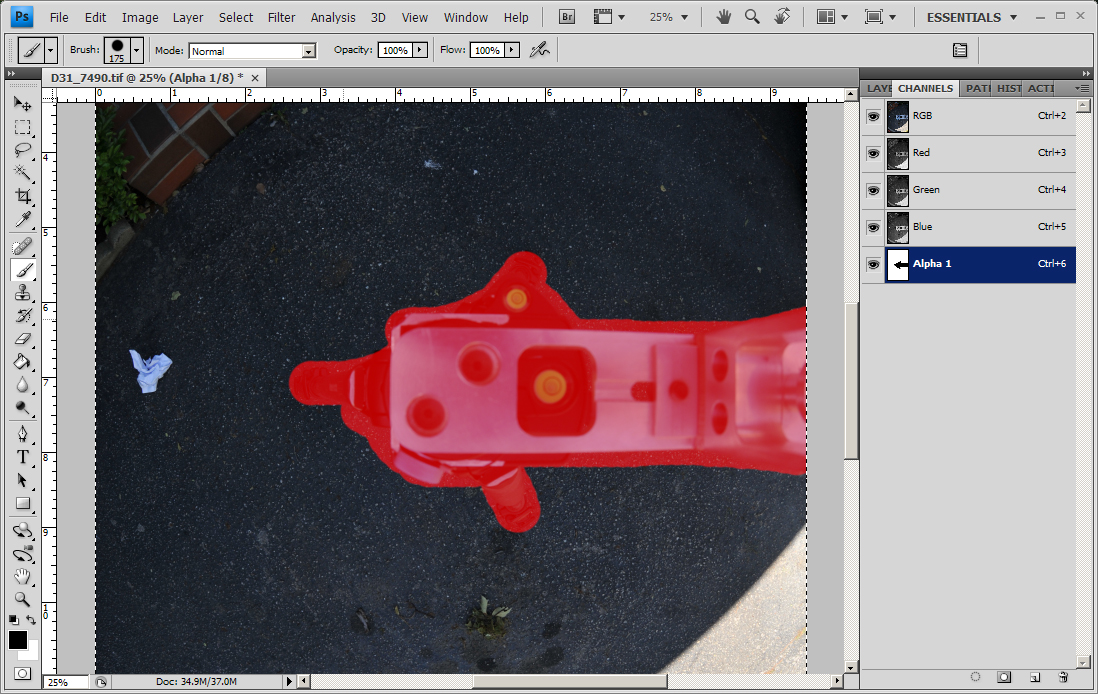The image size is (1098, 694).
Task: Select the Pen tool
Action: click(x=22, y=434)
